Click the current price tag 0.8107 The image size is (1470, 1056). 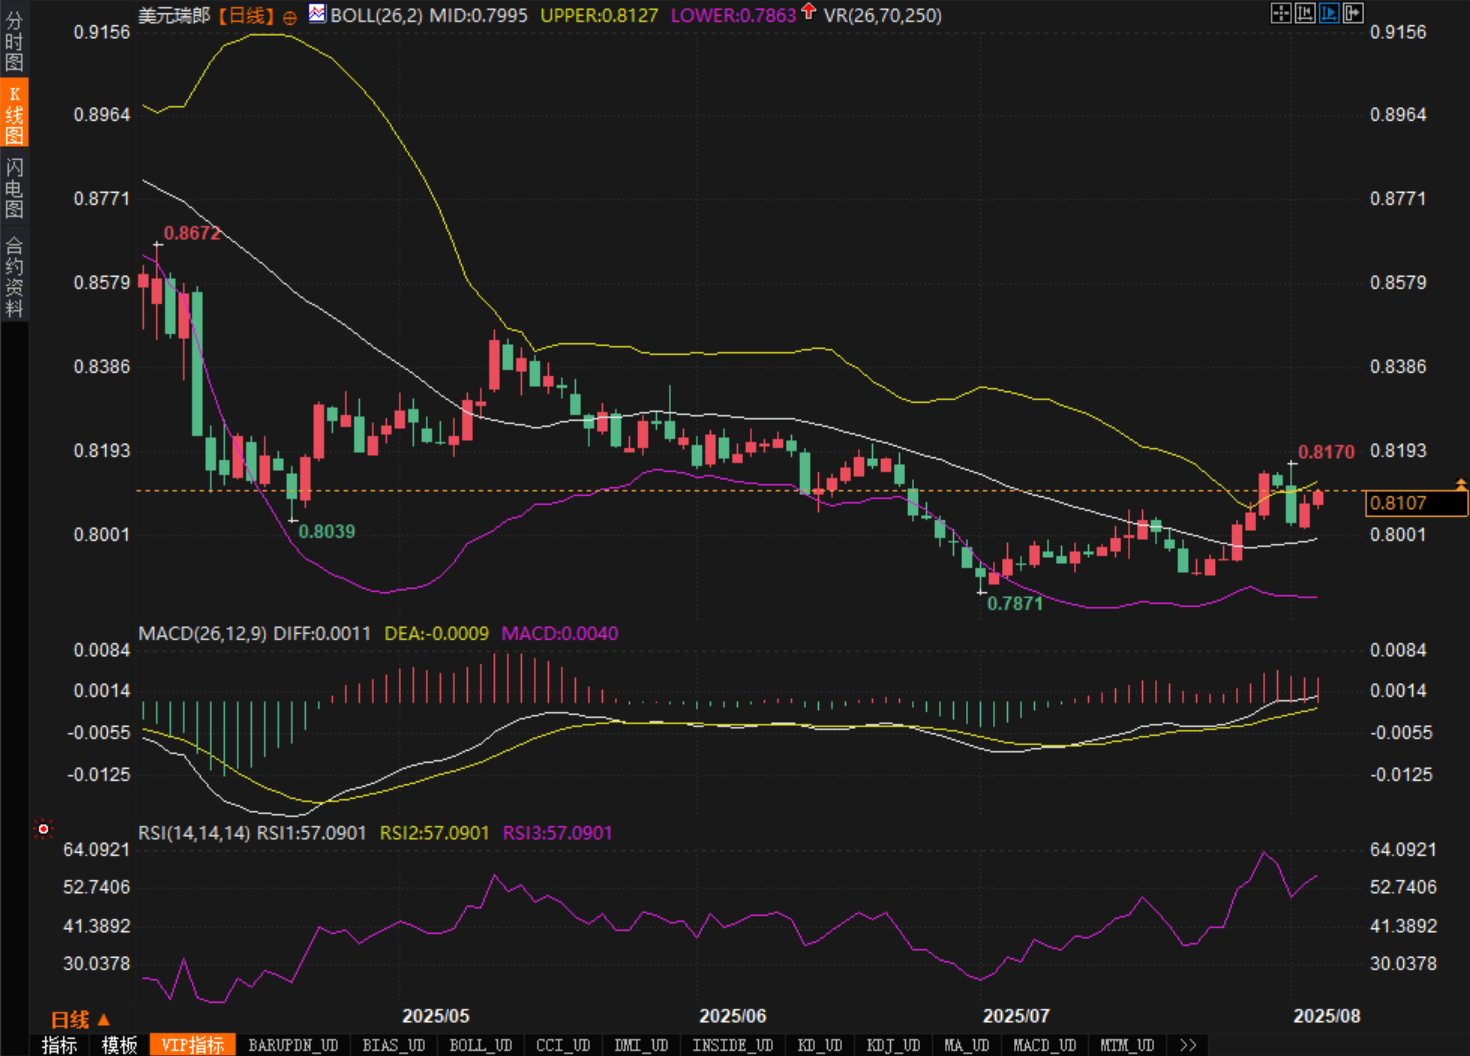click(1416, 503)
